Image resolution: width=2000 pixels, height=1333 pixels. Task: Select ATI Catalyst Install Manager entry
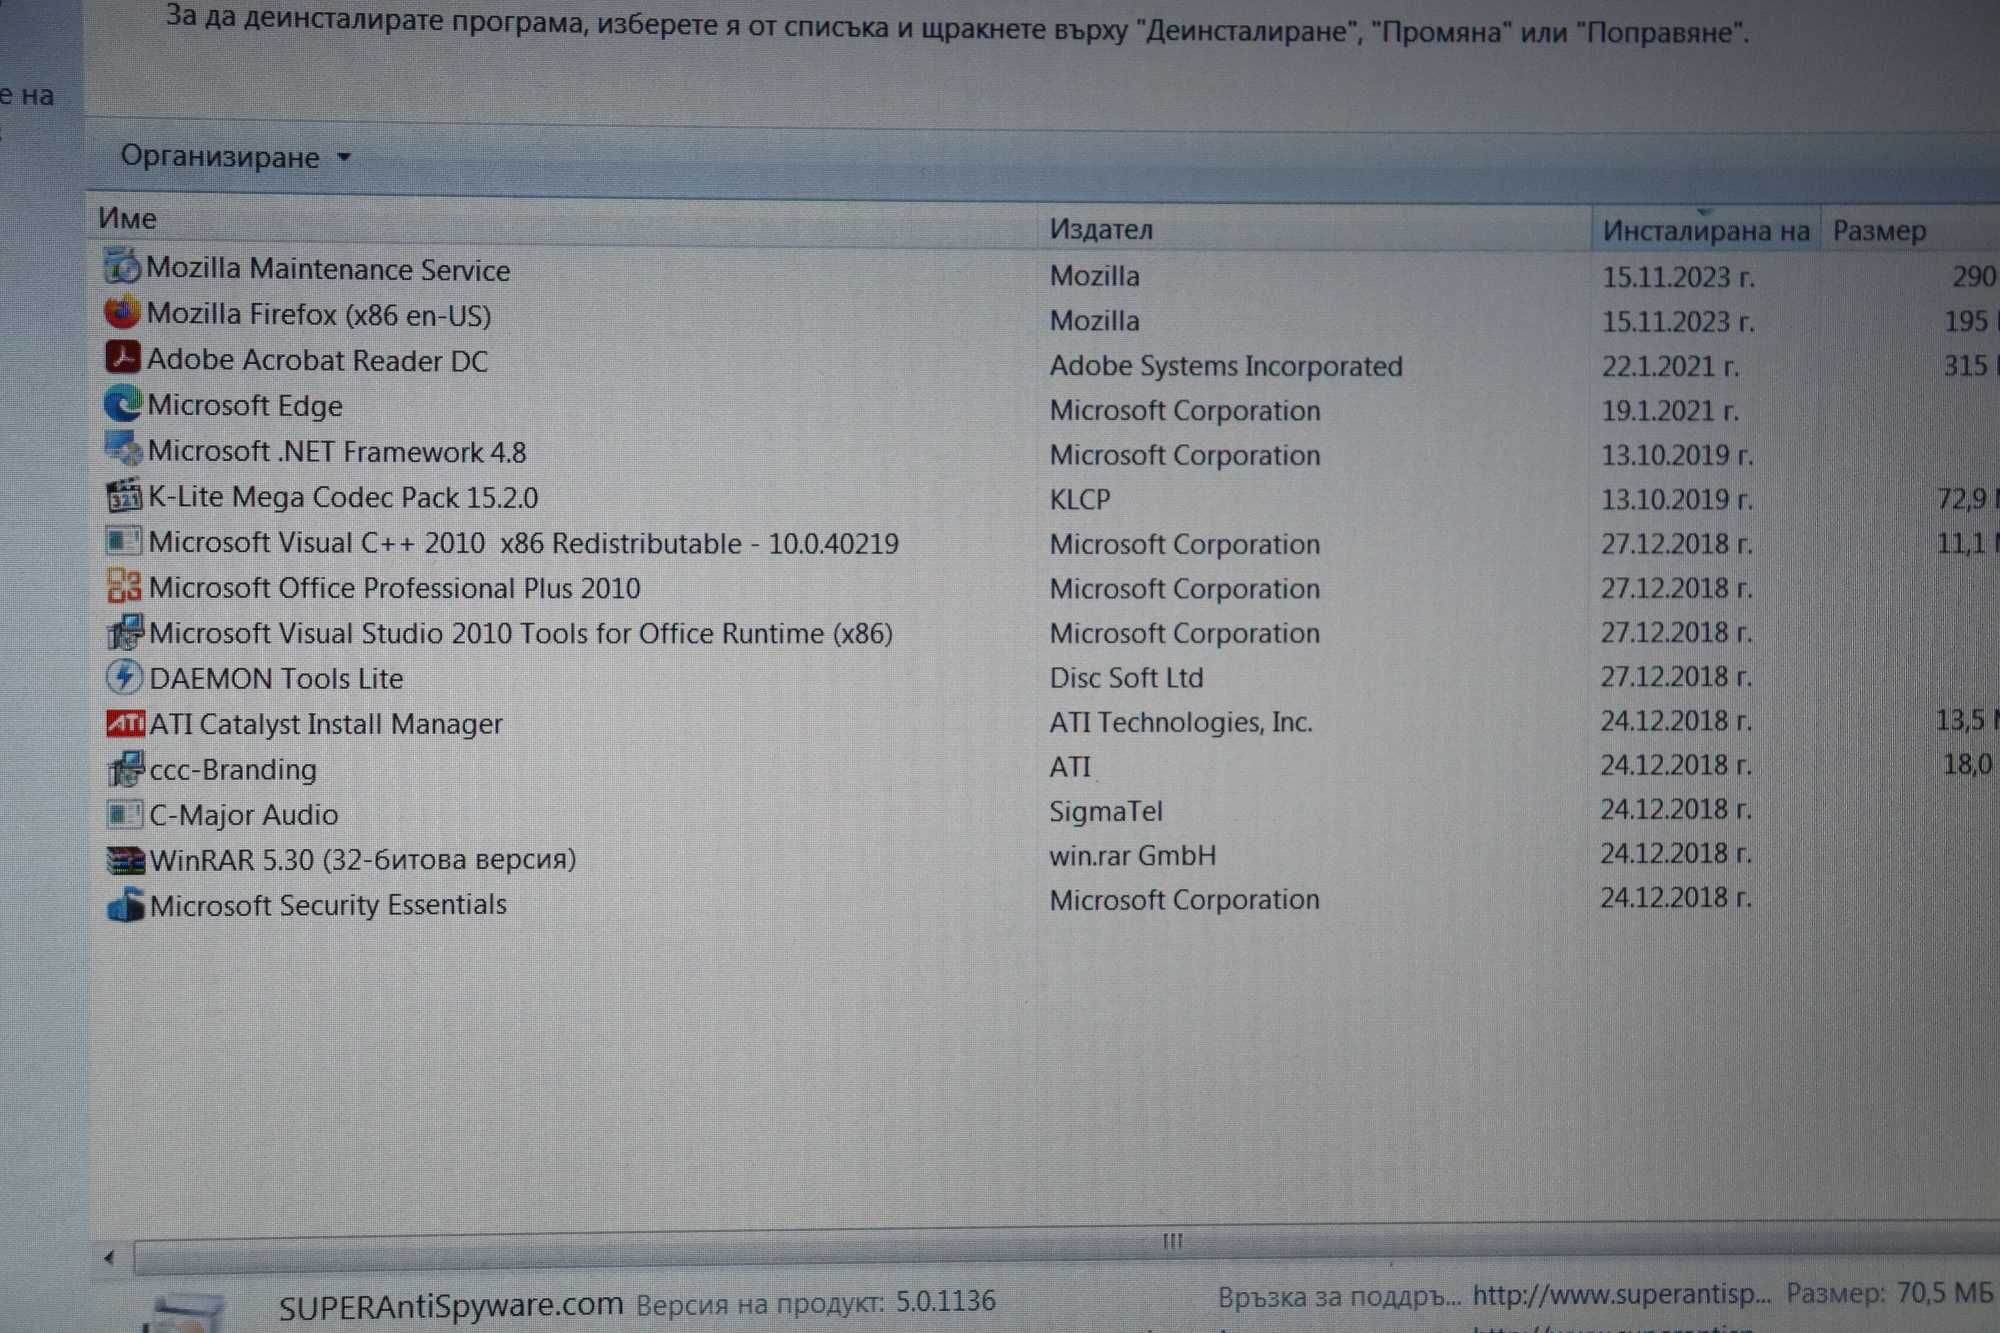point(326,723)
